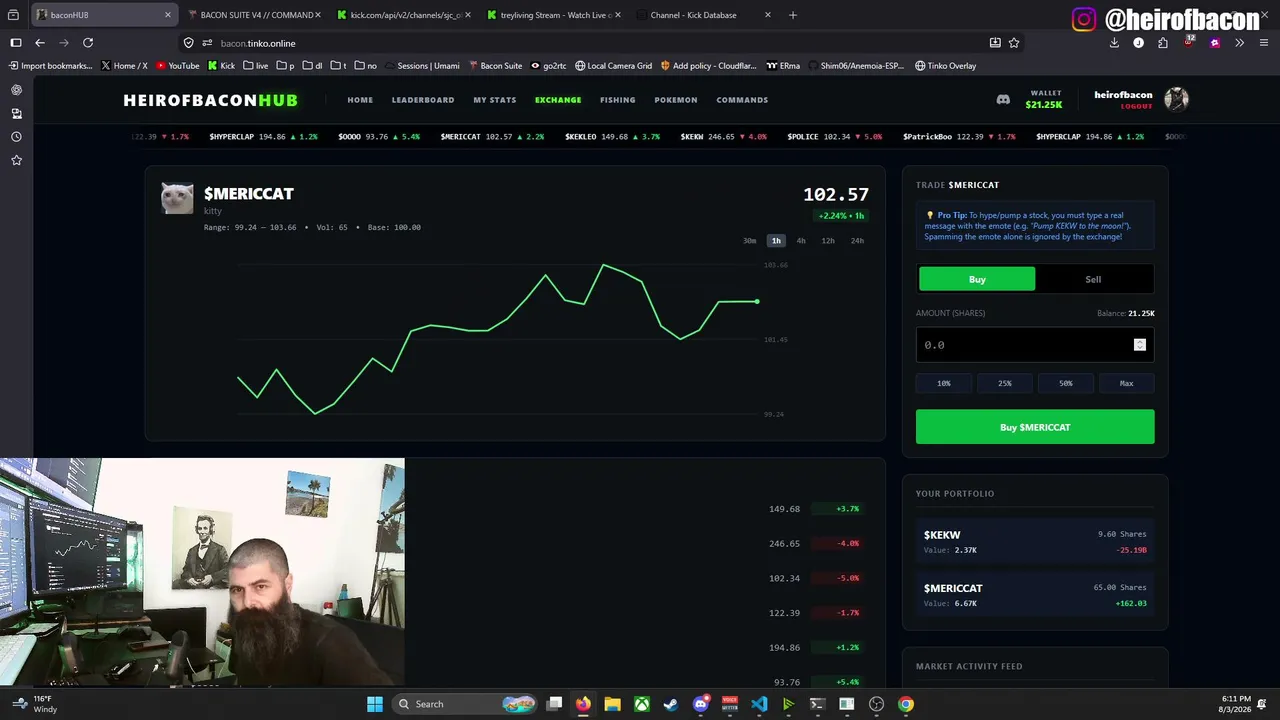Click the $MERICCAT cat emote image
The width and height of the screenshot is (1280, 720).
click(177, 198)
